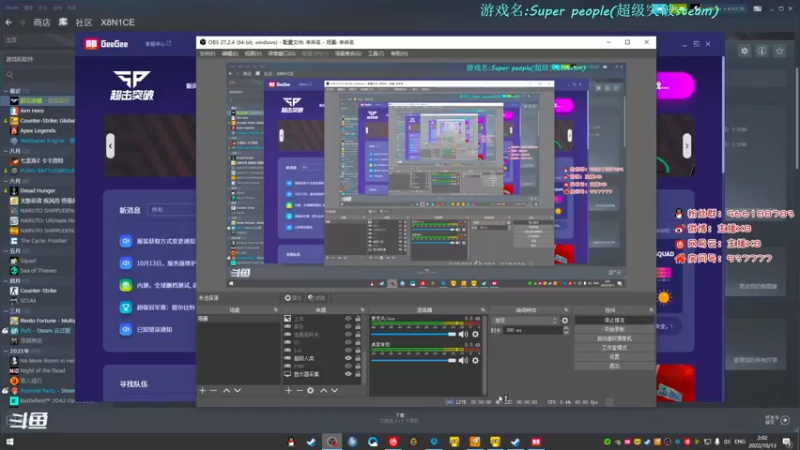This screenshot has height=450, width=800.
Task: Open source properties gear in Sources panel
Action: pos(310,390)
